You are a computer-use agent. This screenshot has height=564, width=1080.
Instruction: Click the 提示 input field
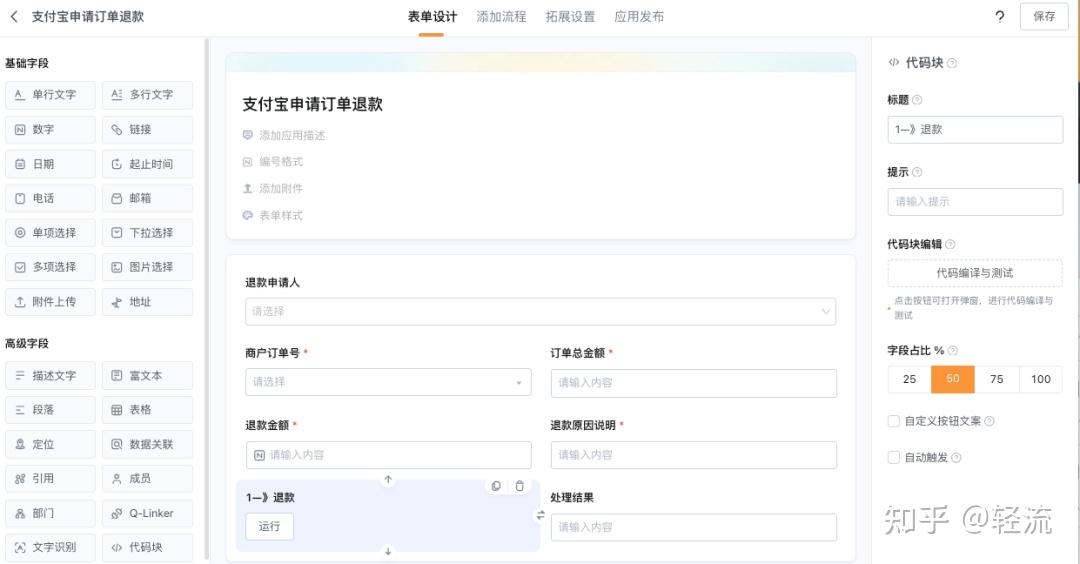coord(975,202)
